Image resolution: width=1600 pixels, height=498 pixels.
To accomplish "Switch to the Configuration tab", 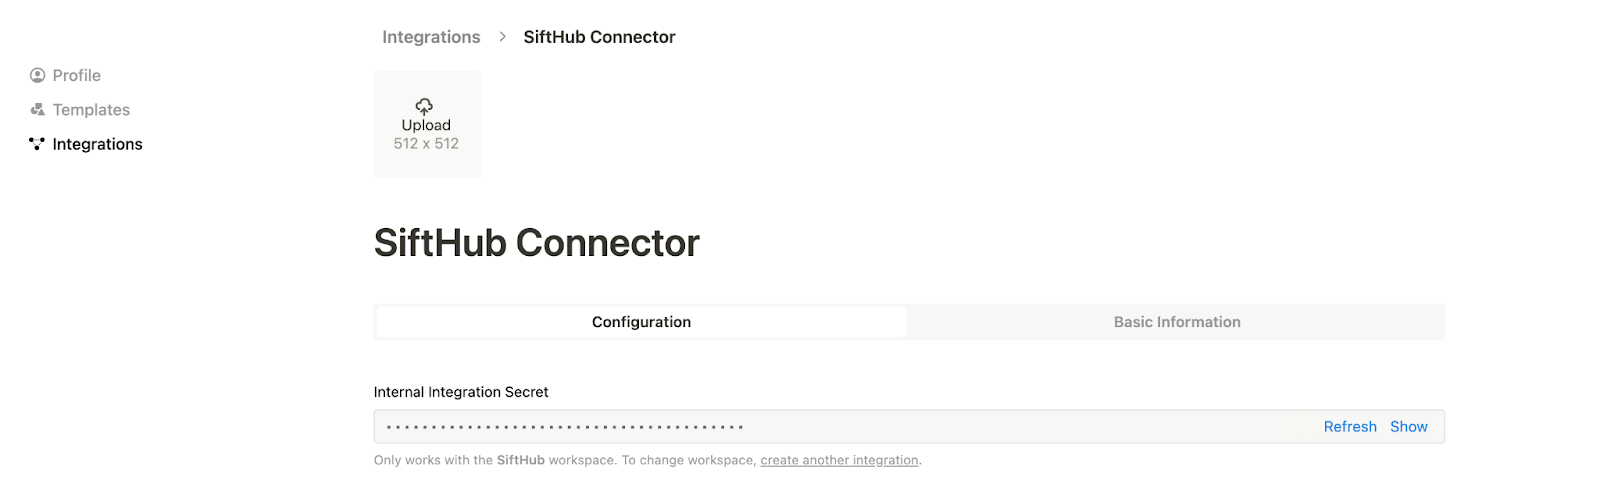I will (x=641, y=322).
